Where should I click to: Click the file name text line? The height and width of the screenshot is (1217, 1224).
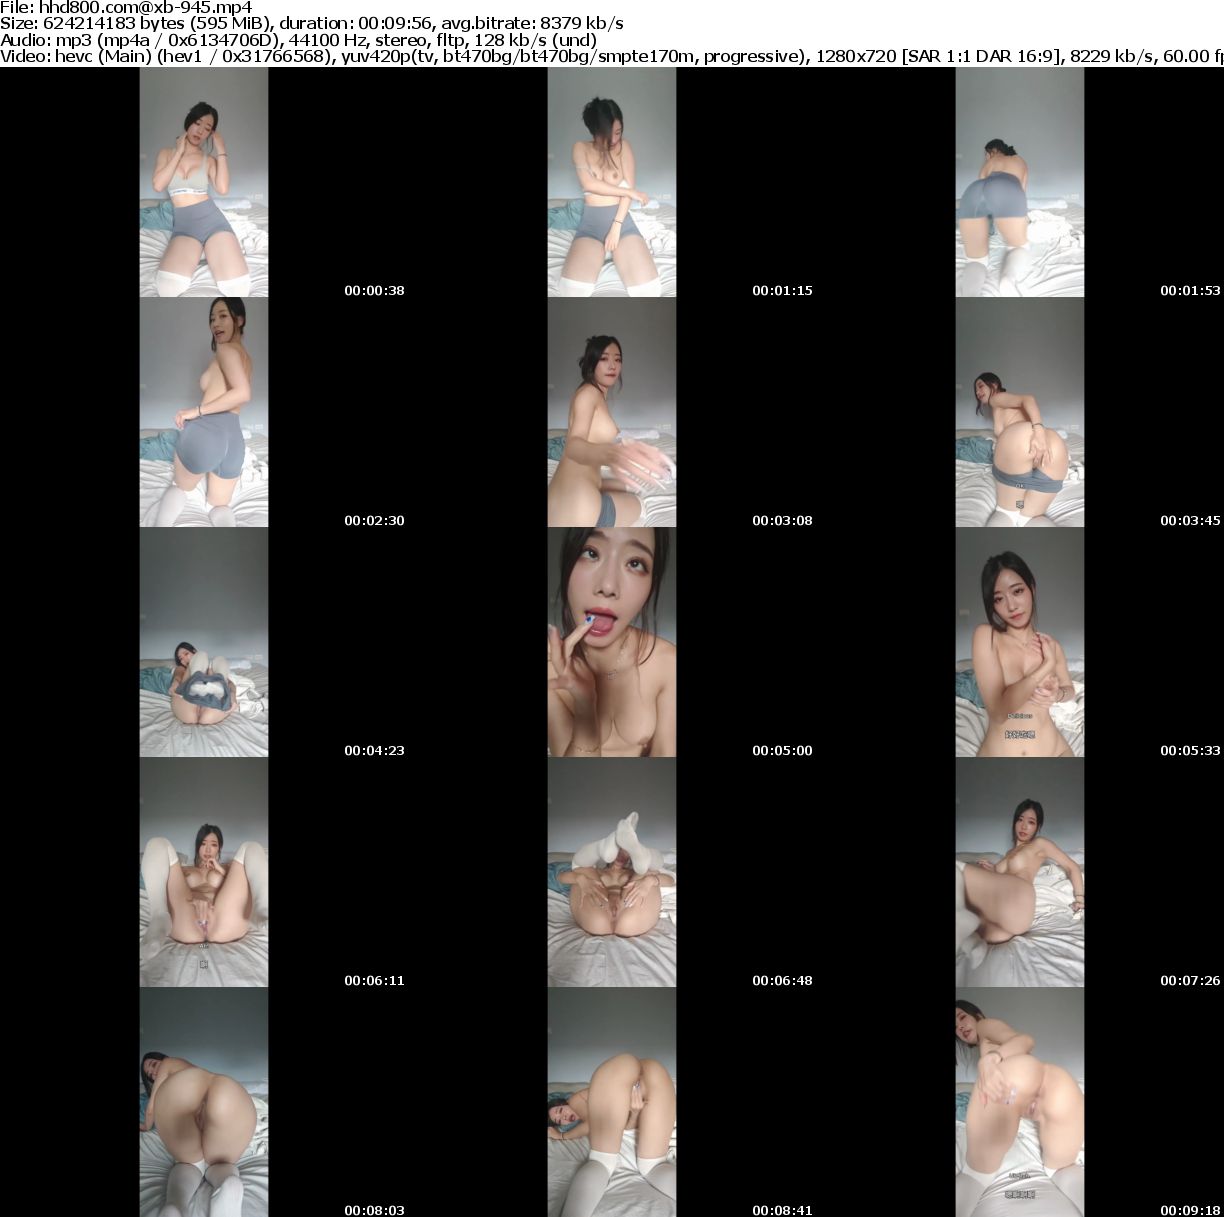pyautogui.click(x=126, y=7)
